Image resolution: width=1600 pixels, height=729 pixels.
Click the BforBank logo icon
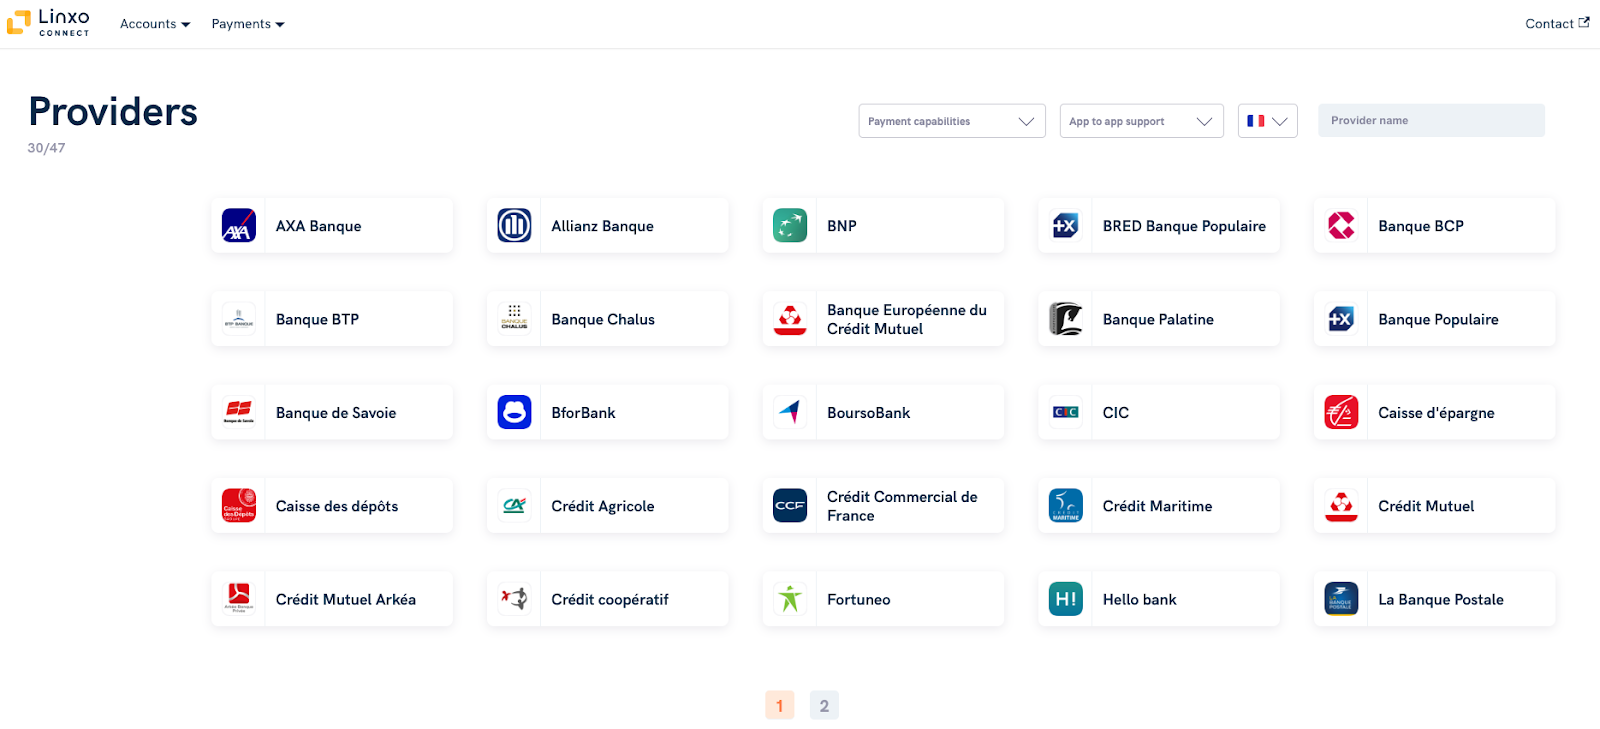(x=514, y=412)
